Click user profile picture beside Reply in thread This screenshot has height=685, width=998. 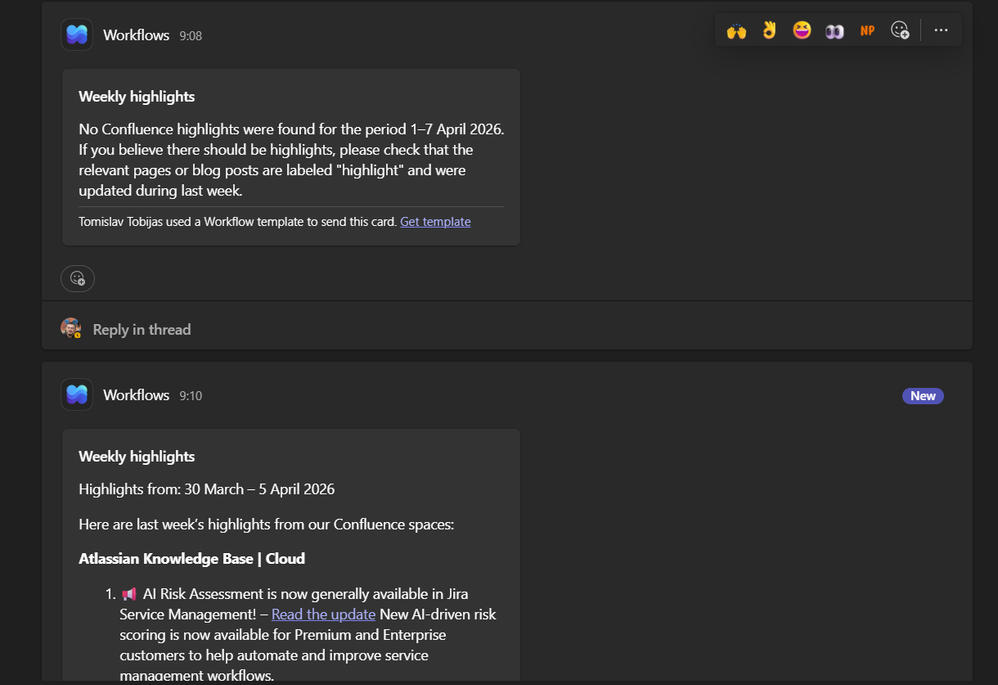tap(71, 328)
